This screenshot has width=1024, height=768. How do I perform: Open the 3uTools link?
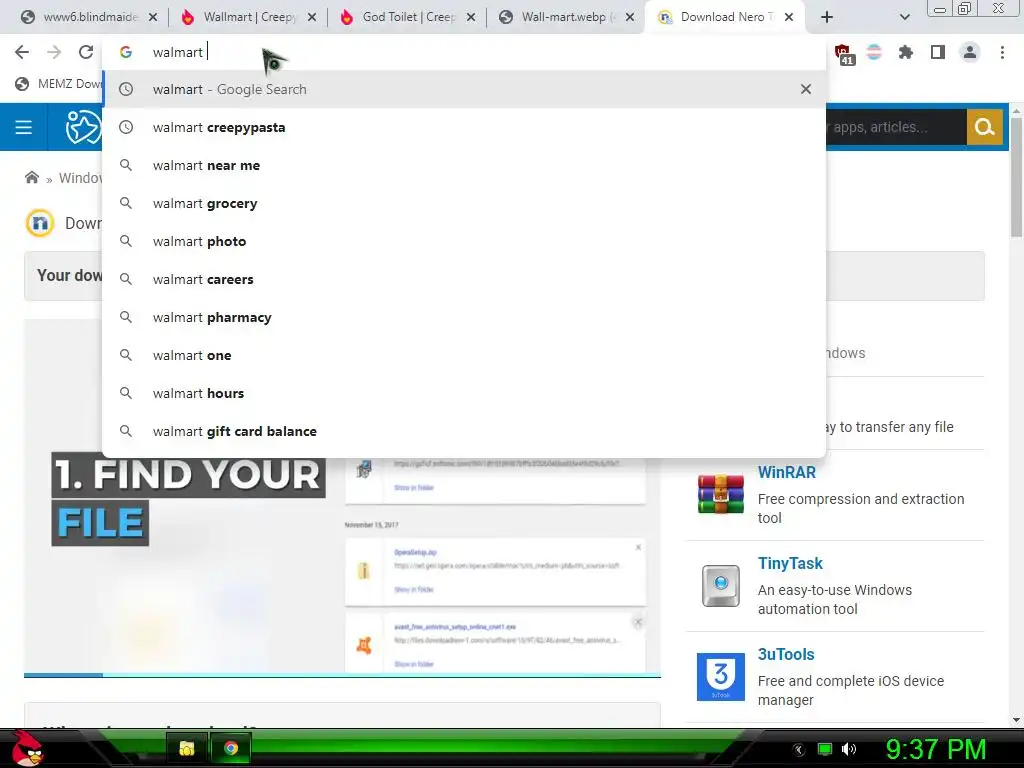(786, 654)
